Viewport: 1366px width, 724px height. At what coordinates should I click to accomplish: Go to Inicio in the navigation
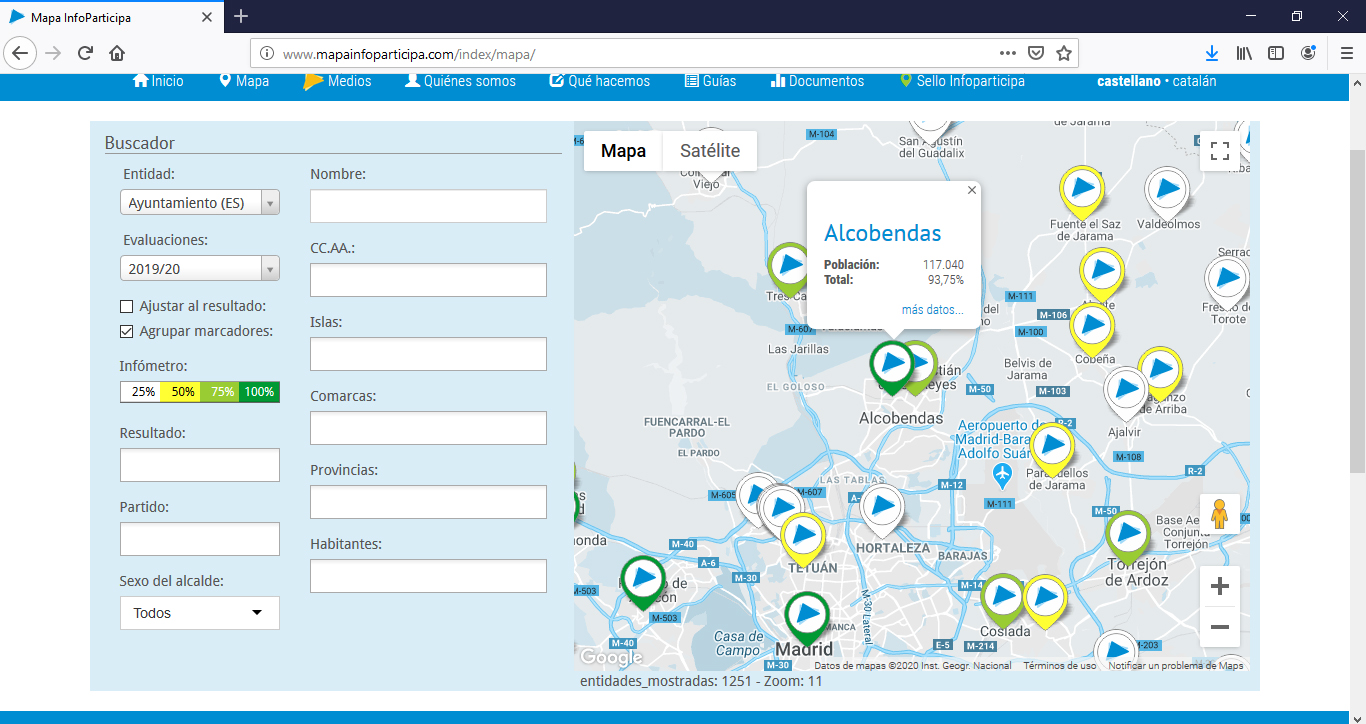pos(159,81)
